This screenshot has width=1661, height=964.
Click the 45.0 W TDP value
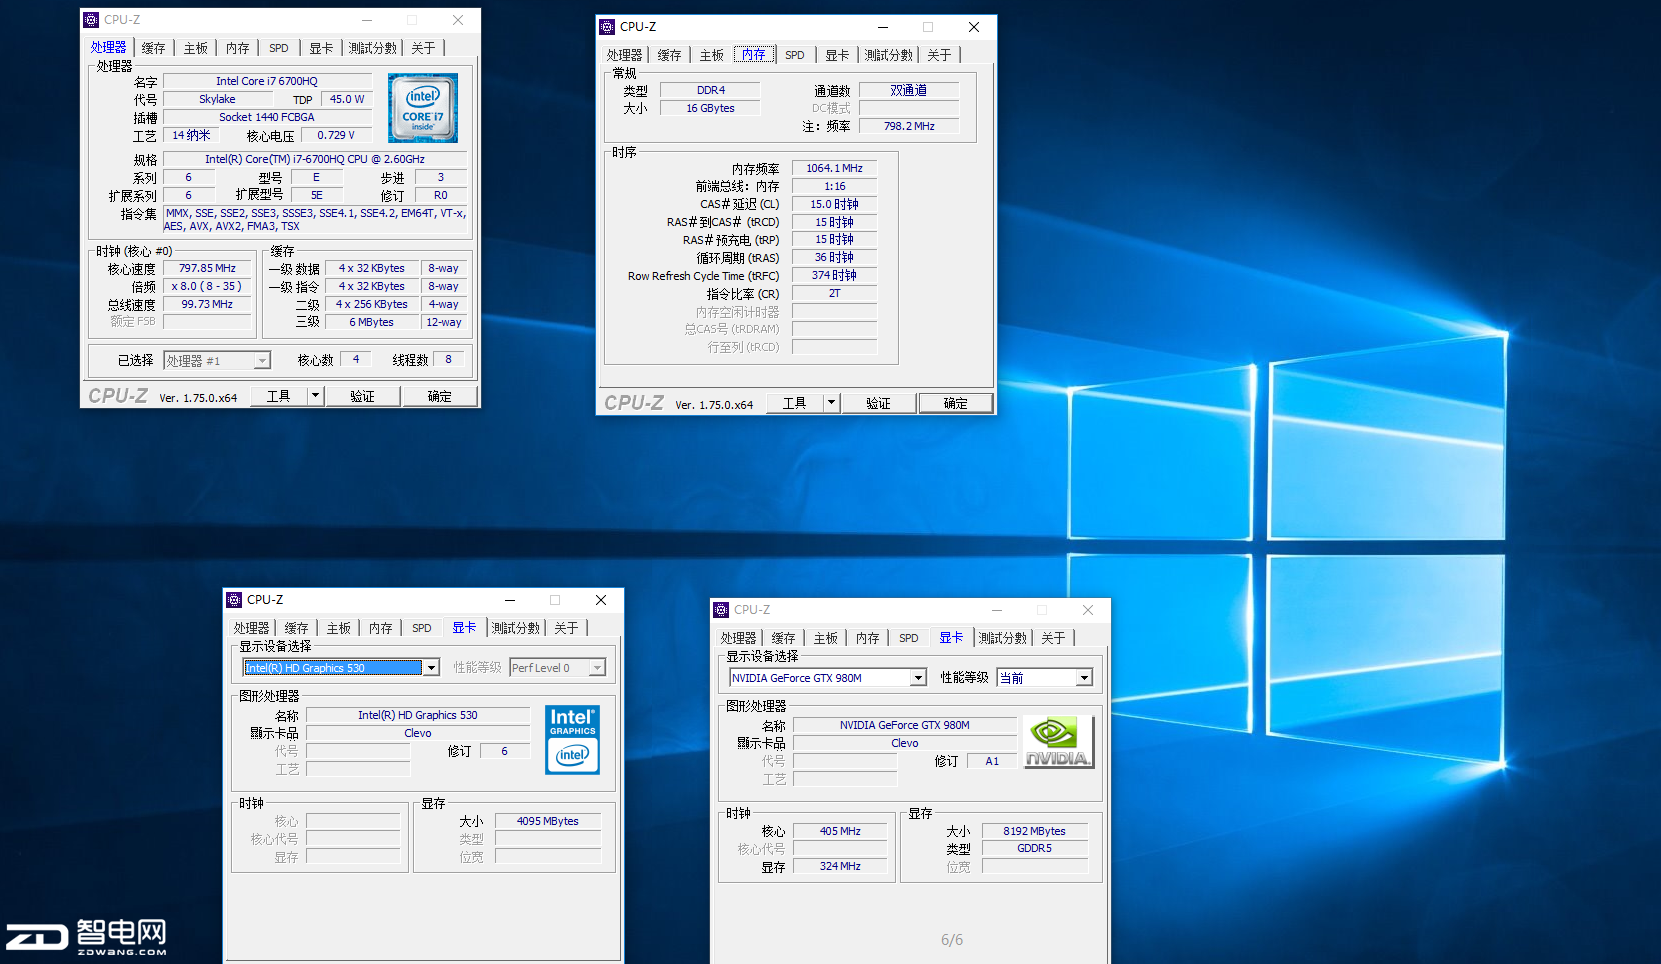click(347, 99)
